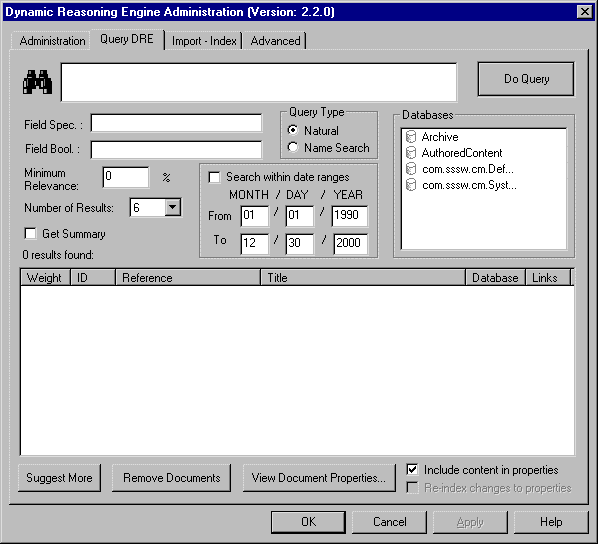
Task: Sort by the Title column header
Action: [x=363, y=277]
